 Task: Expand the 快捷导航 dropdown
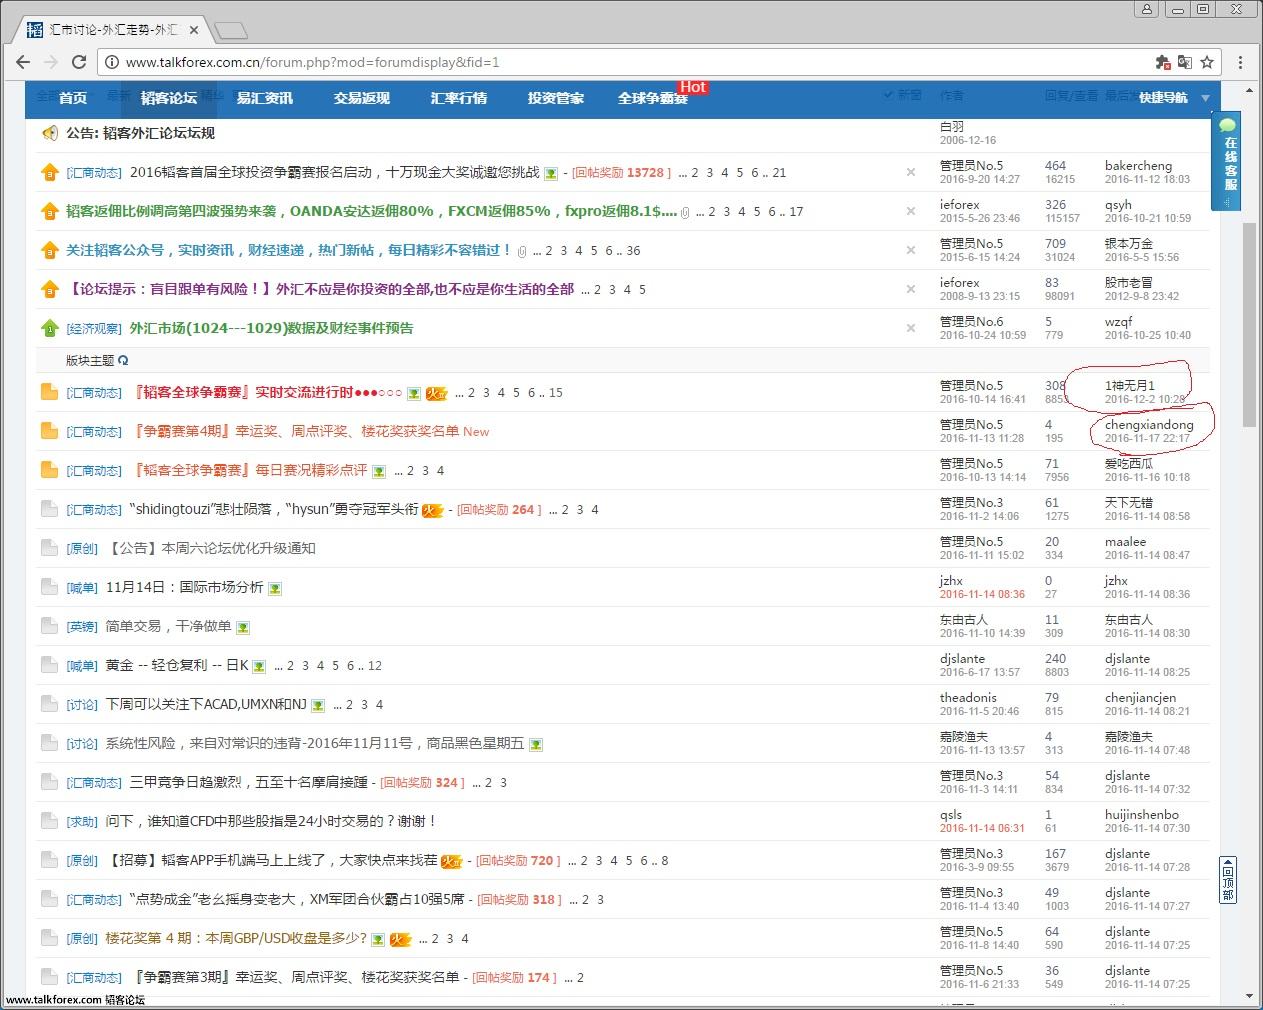coord(1172,98)
